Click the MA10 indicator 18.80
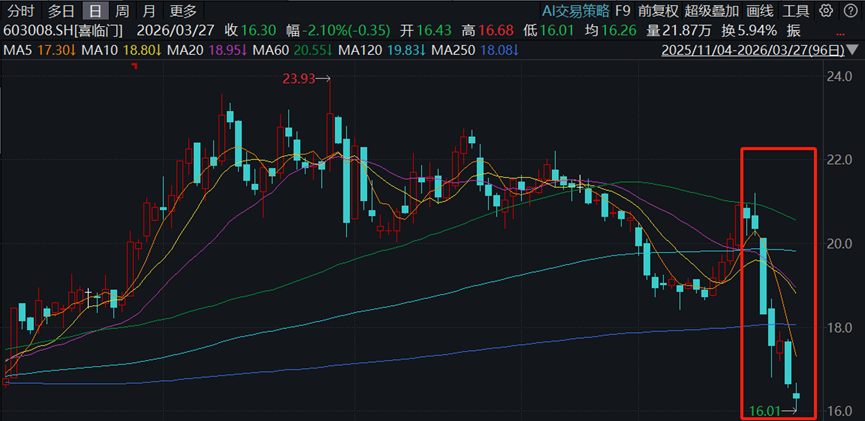Image resolution: width=865 pixels, height=421 pixels. [142, 51]
